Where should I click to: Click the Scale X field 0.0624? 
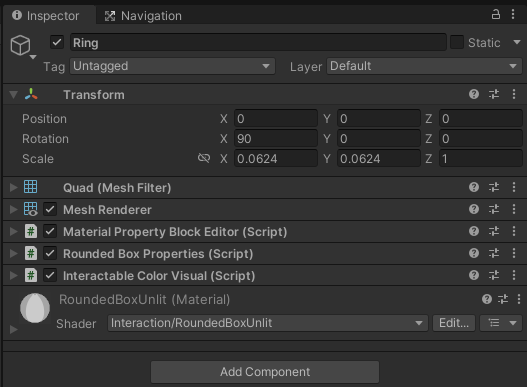276,158
